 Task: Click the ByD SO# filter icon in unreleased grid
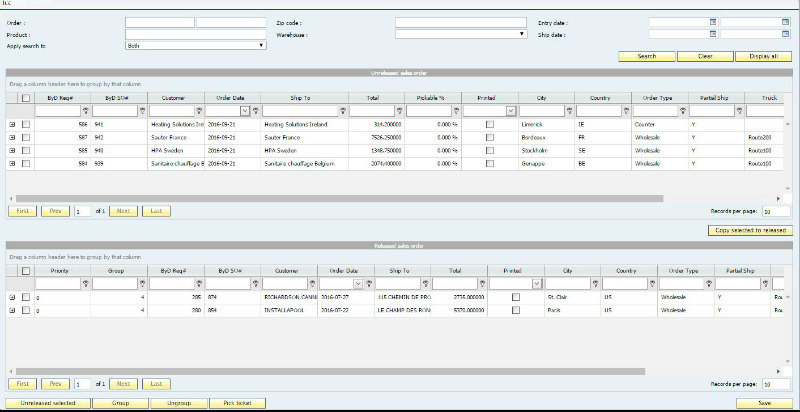pos(142,111)
